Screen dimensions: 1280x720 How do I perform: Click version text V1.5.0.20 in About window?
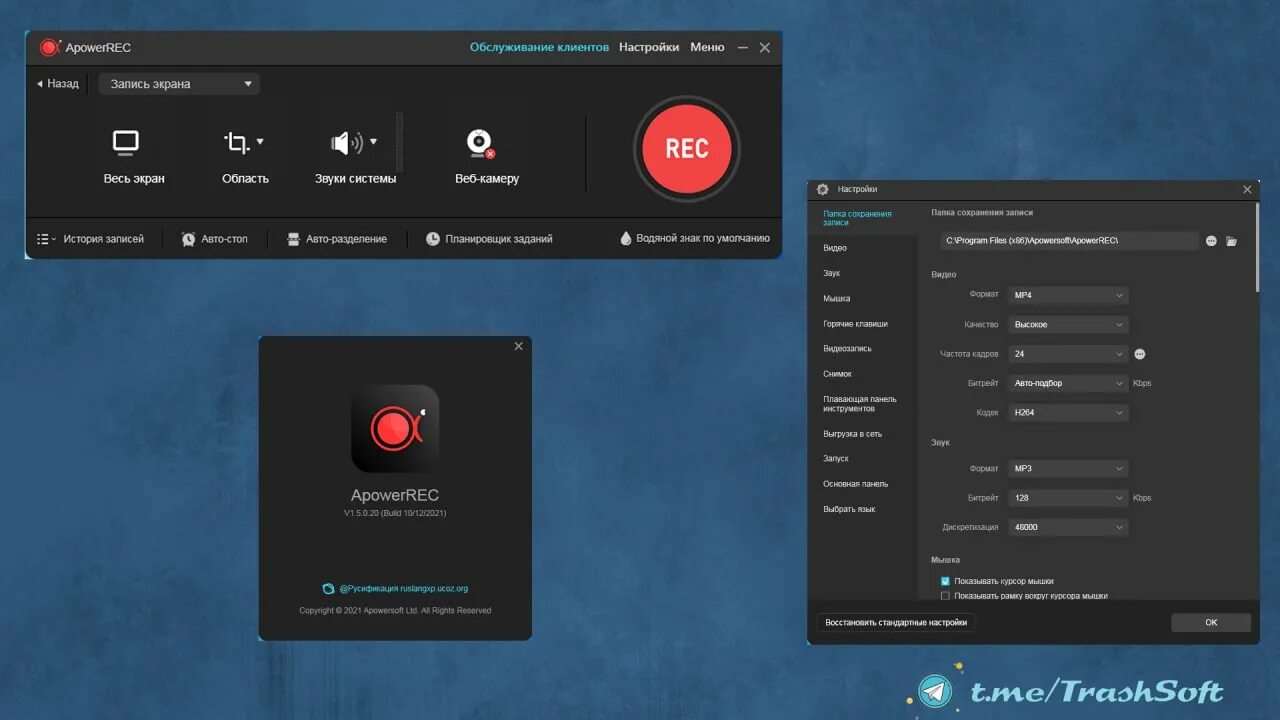[395, 513]
